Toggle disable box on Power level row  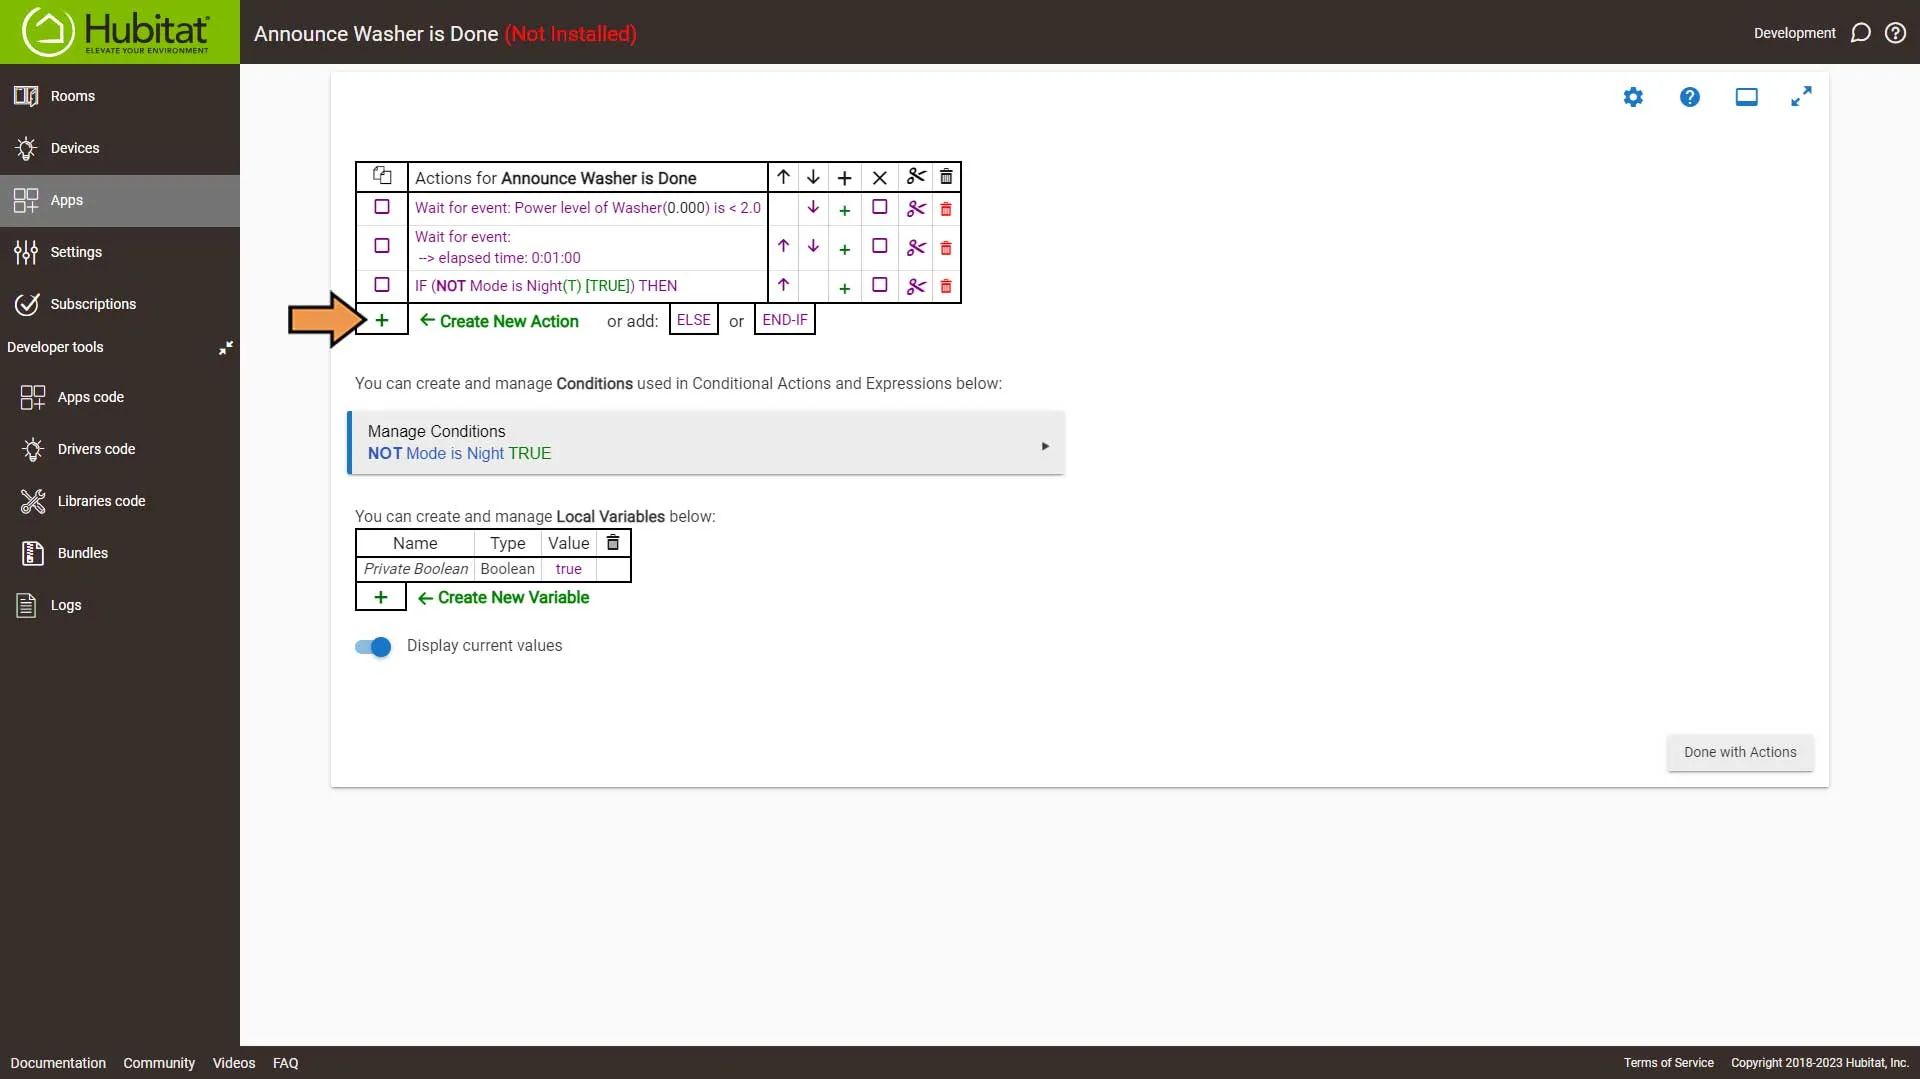[880, 207]
